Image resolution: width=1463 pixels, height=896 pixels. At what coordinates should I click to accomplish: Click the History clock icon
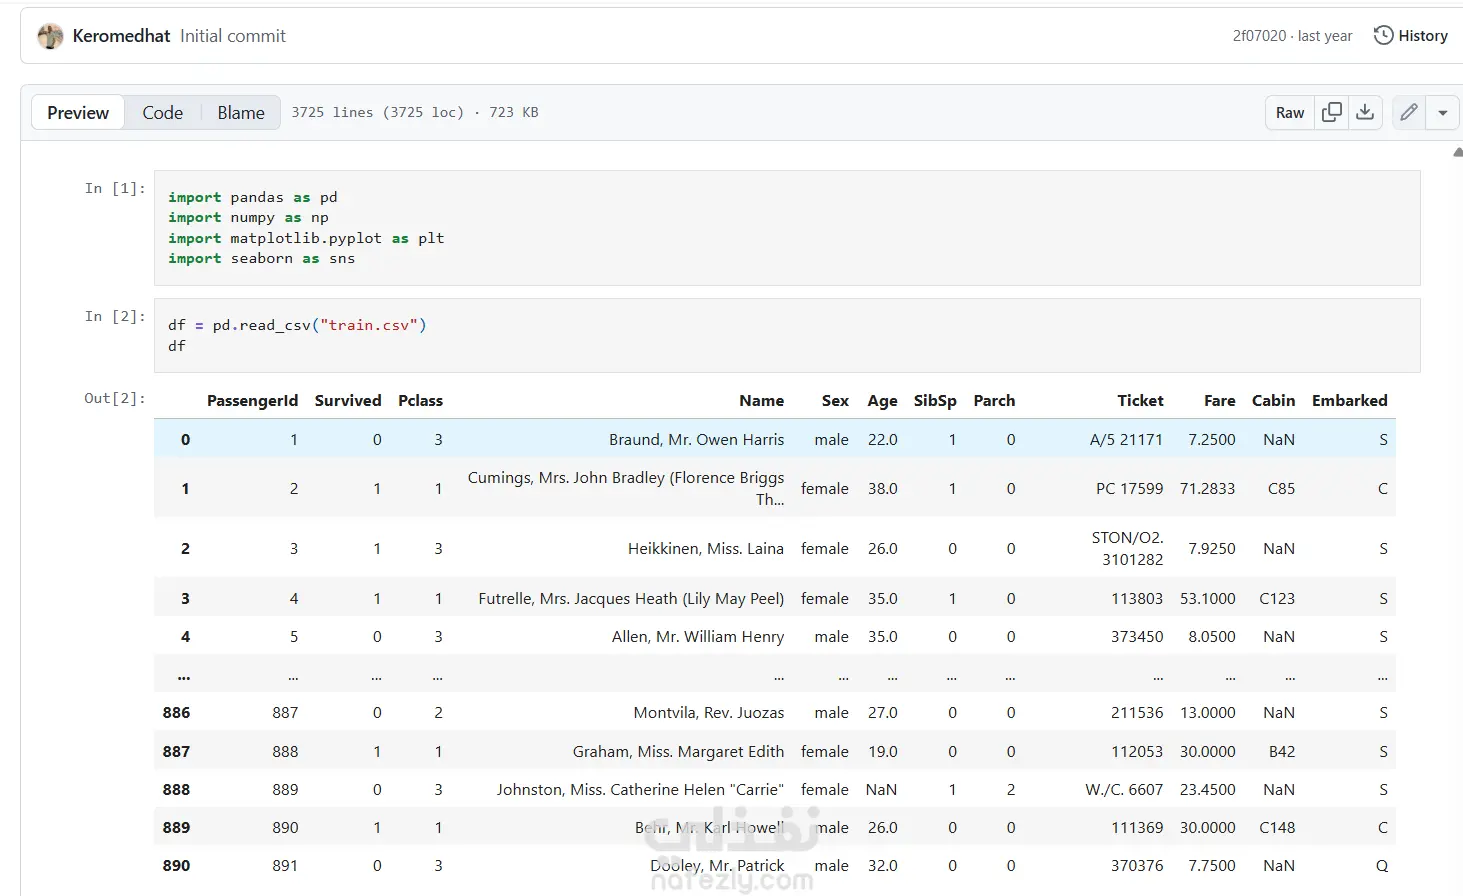1383,35
